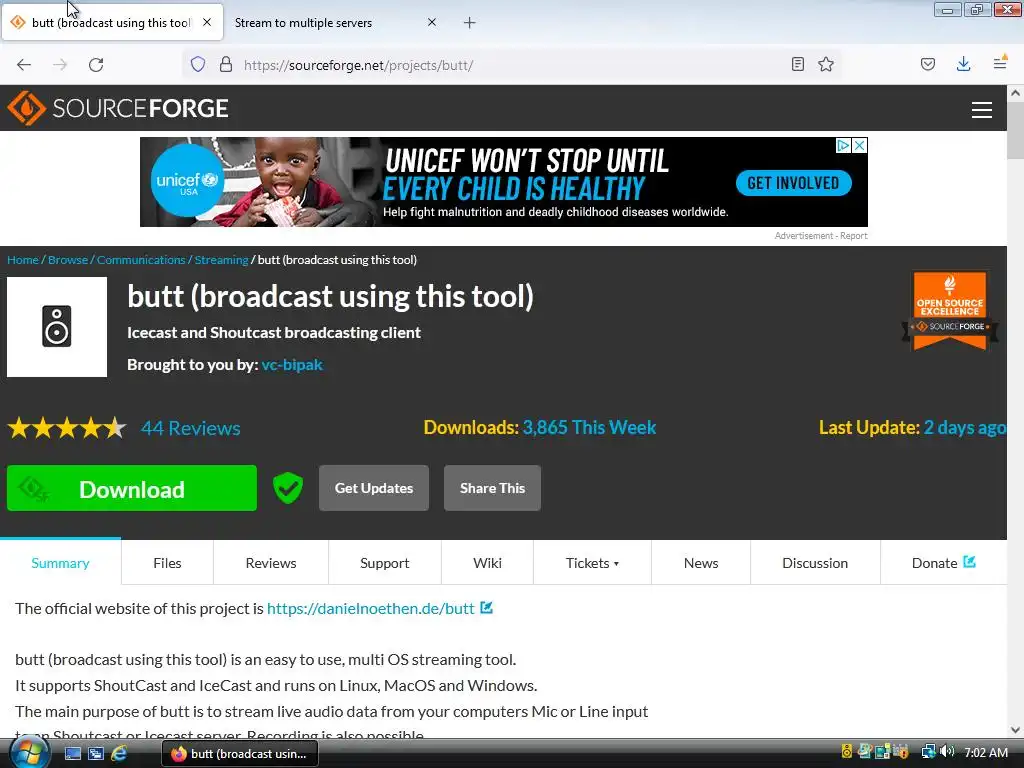Click the Get Updates button
Screen dimensions: 1024x768
(374, 488)
